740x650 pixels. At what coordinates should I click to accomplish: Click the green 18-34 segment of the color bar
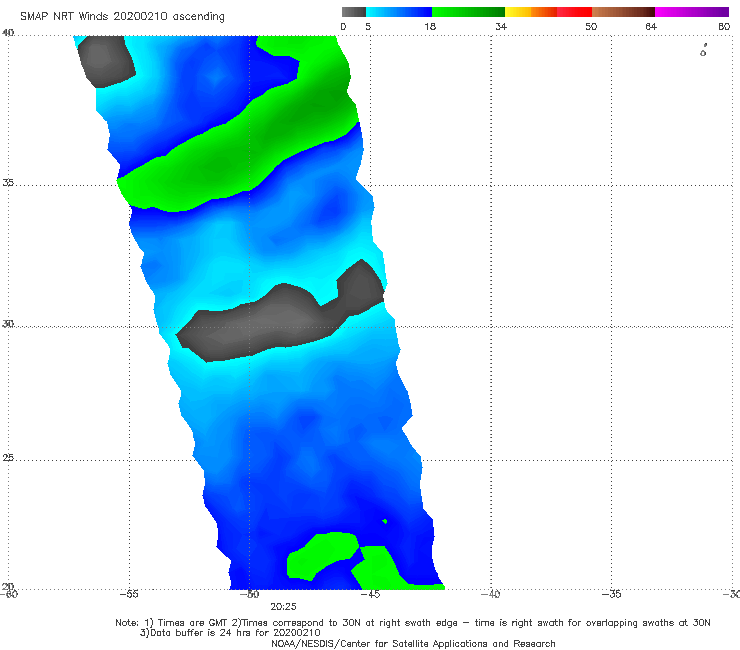pyautogui.click(x=468, y=12)
